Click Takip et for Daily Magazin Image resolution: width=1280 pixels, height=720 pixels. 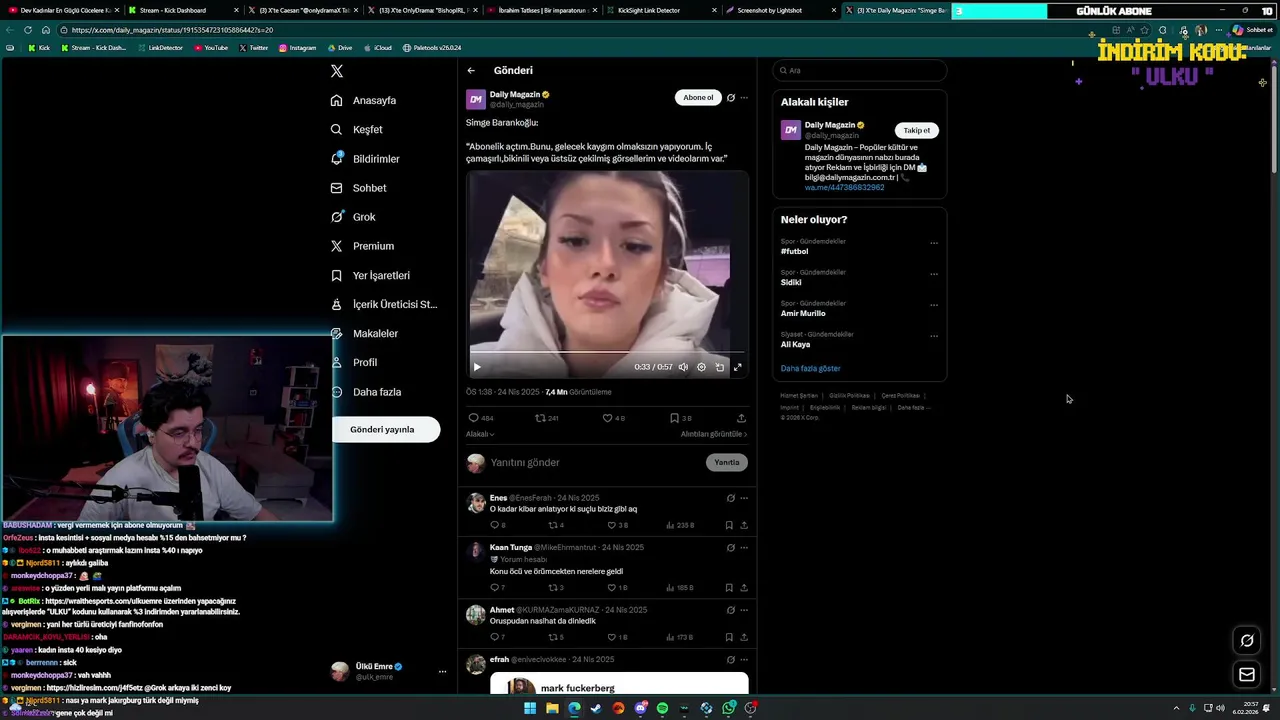[917, 130]
